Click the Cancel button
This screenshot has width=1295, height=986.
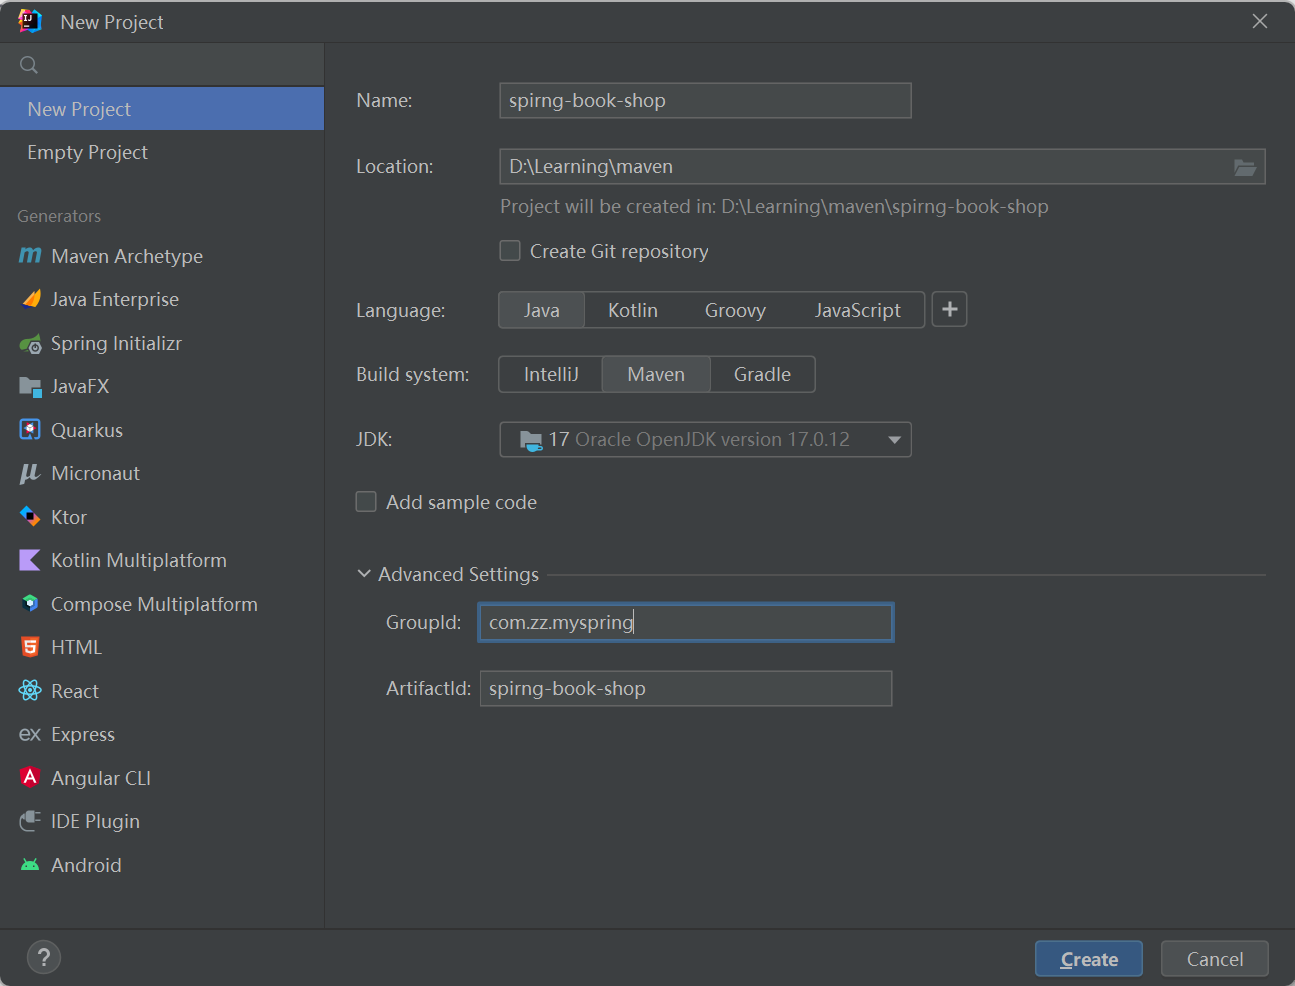click(x=1215, y=959)
